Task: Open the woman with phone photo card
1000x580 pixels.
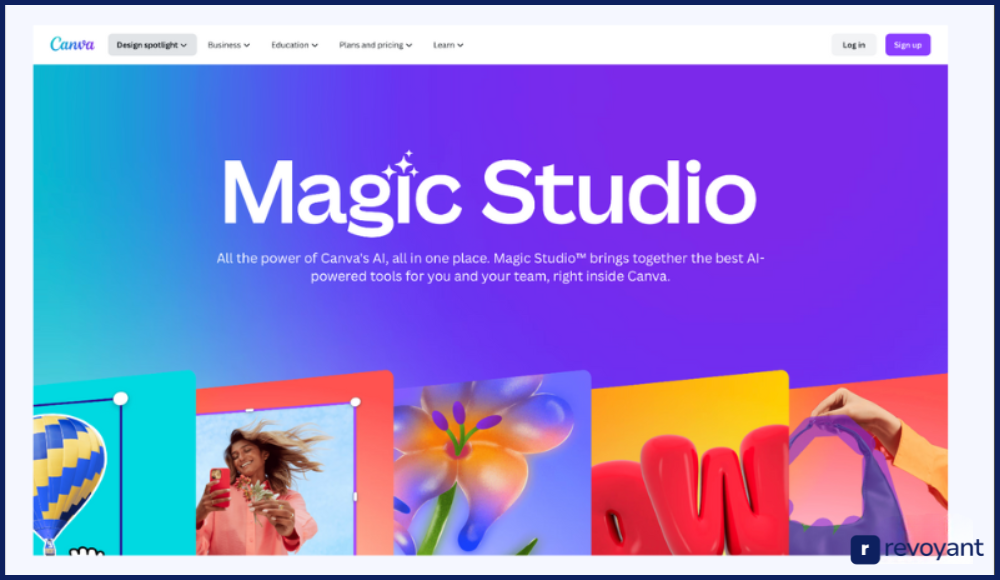Action: 295,464
